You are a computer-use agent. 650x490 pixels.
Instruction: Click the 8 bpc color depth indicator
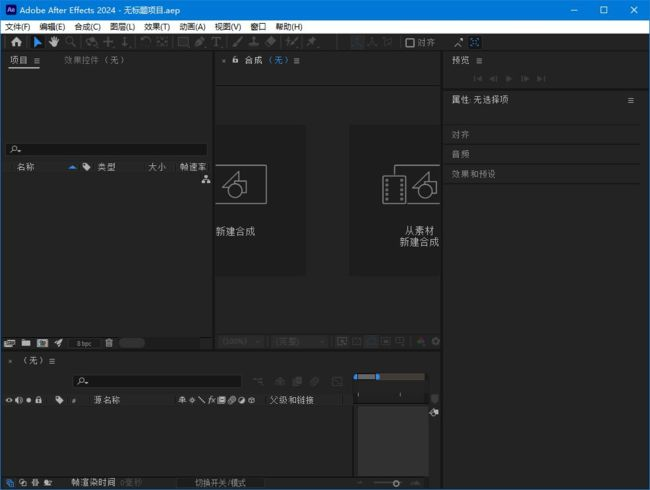point(83,343)
